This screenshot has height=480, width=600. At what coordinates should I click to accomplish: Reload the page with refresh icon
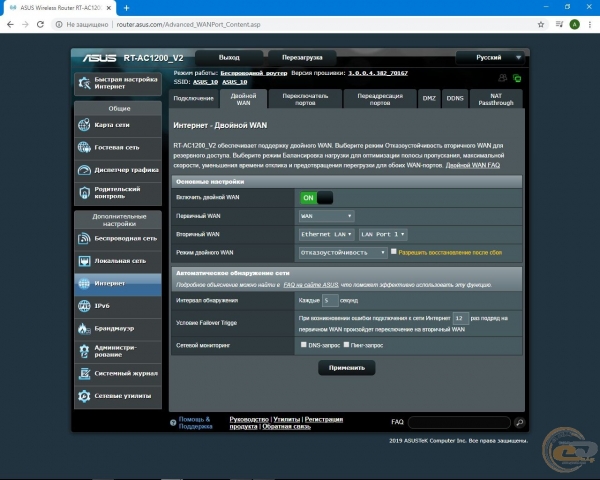tap(40, 24)
